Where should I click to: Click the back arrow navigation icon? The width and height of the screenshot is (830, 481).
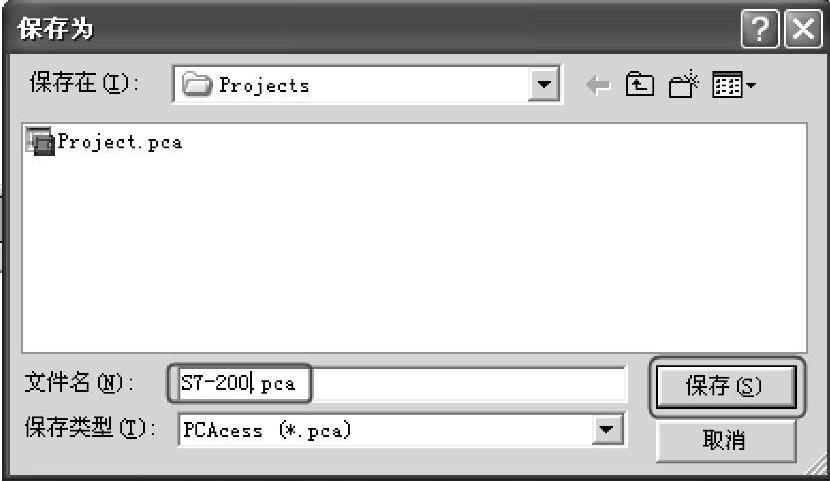coord(598,85)
